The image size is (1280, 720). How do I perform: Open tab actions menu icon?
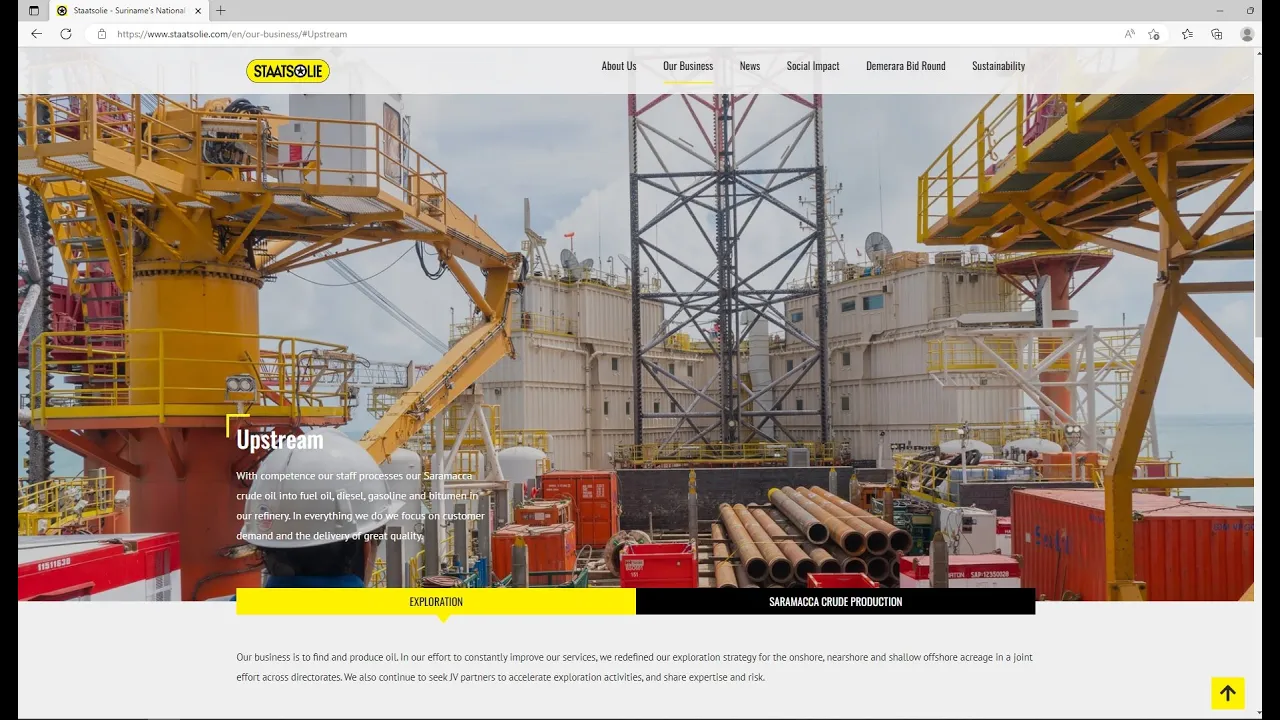coord(34,10)
